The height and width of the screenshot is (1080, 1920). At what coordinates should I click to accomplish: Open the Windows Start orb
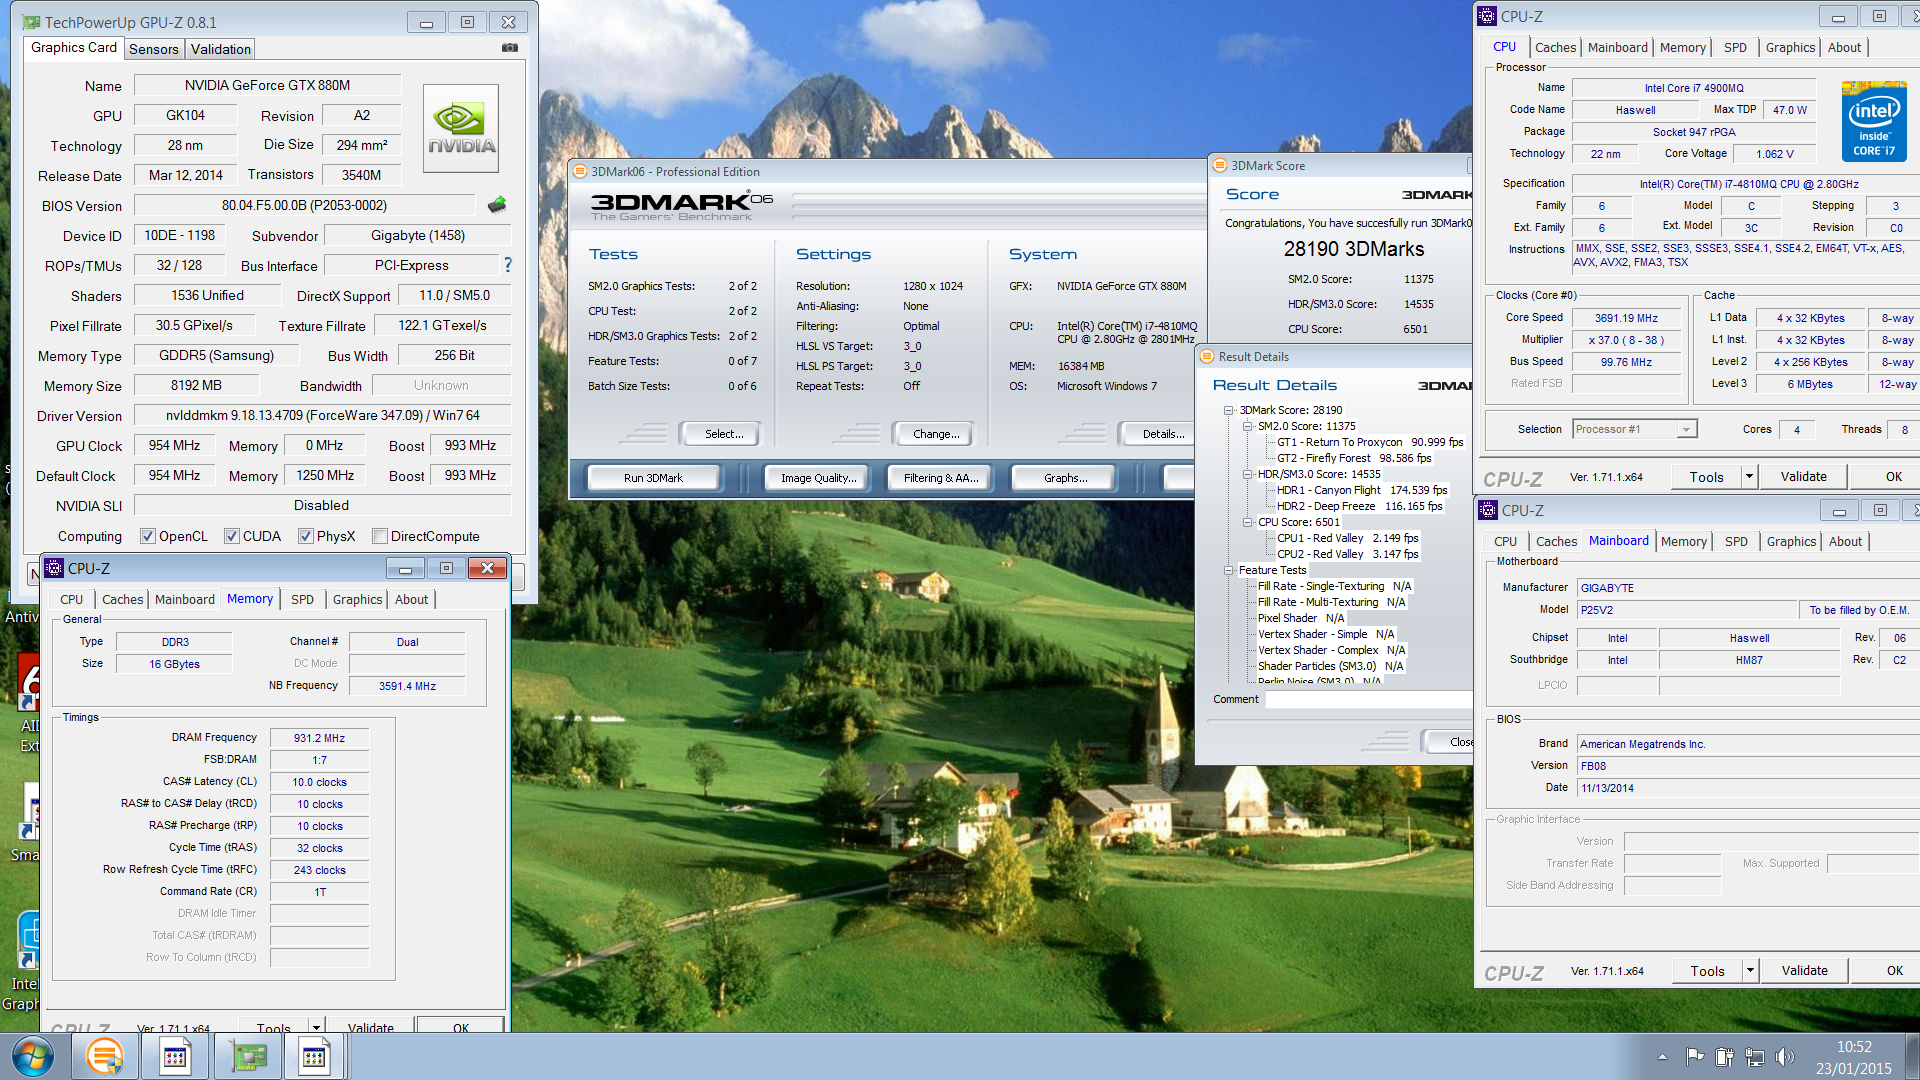coord(33,1056)
